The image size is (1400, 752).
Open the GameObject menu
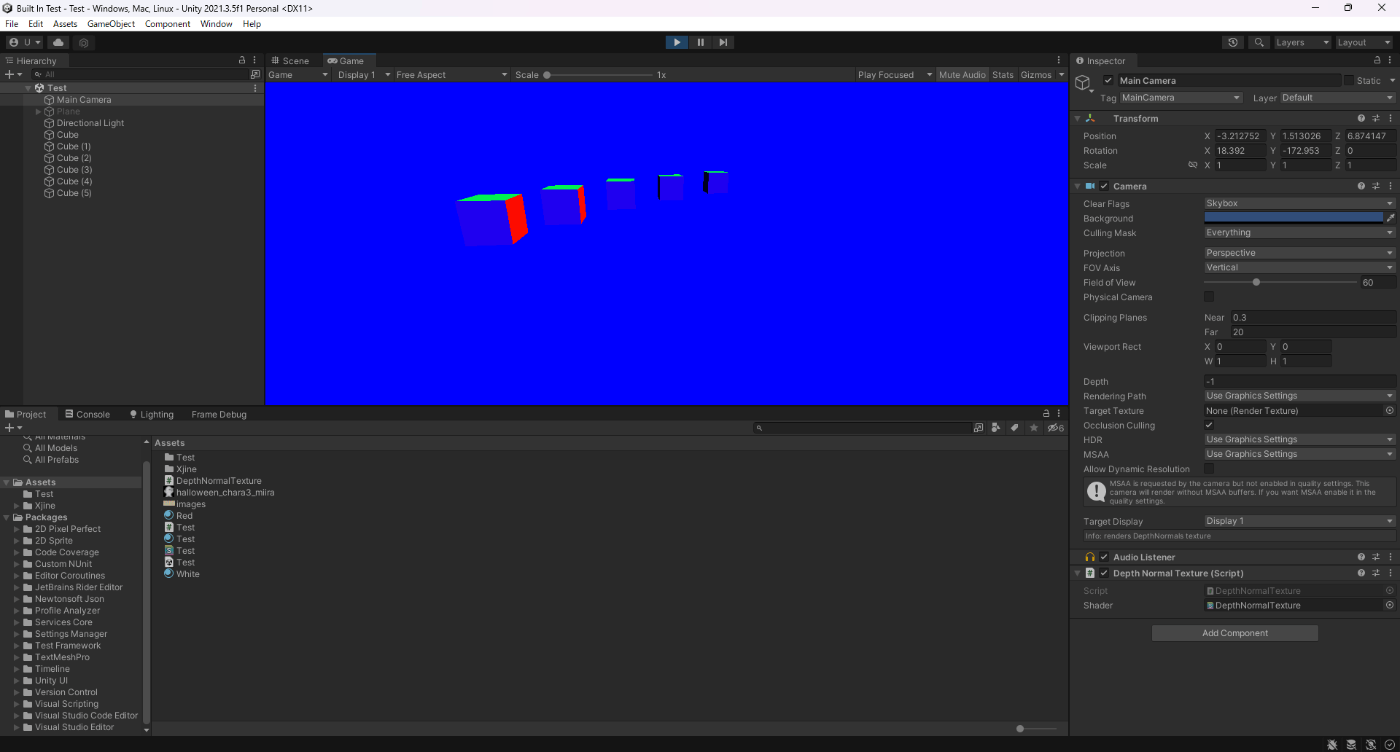pyautogui.click(x=111, y=24)
